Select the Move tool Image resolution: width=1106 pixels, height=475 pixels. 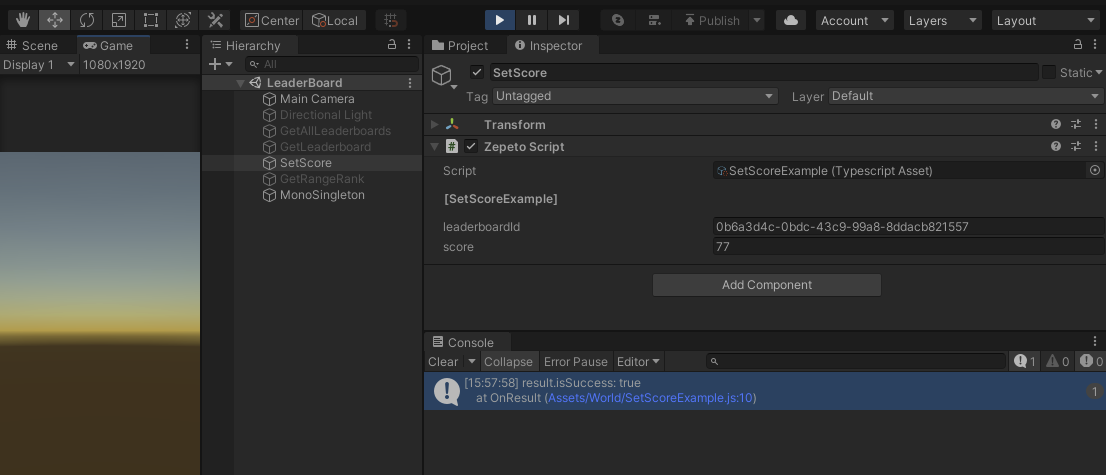(54, 20)
